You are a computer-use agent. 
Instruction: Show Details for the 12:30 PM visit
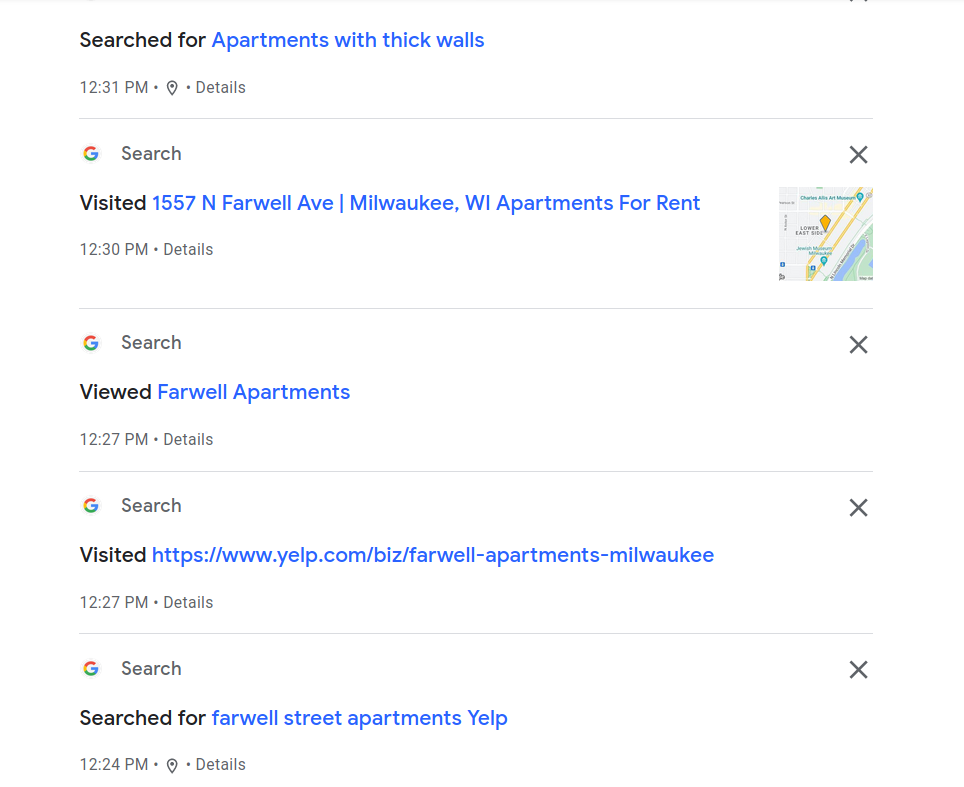coord(188,250)
